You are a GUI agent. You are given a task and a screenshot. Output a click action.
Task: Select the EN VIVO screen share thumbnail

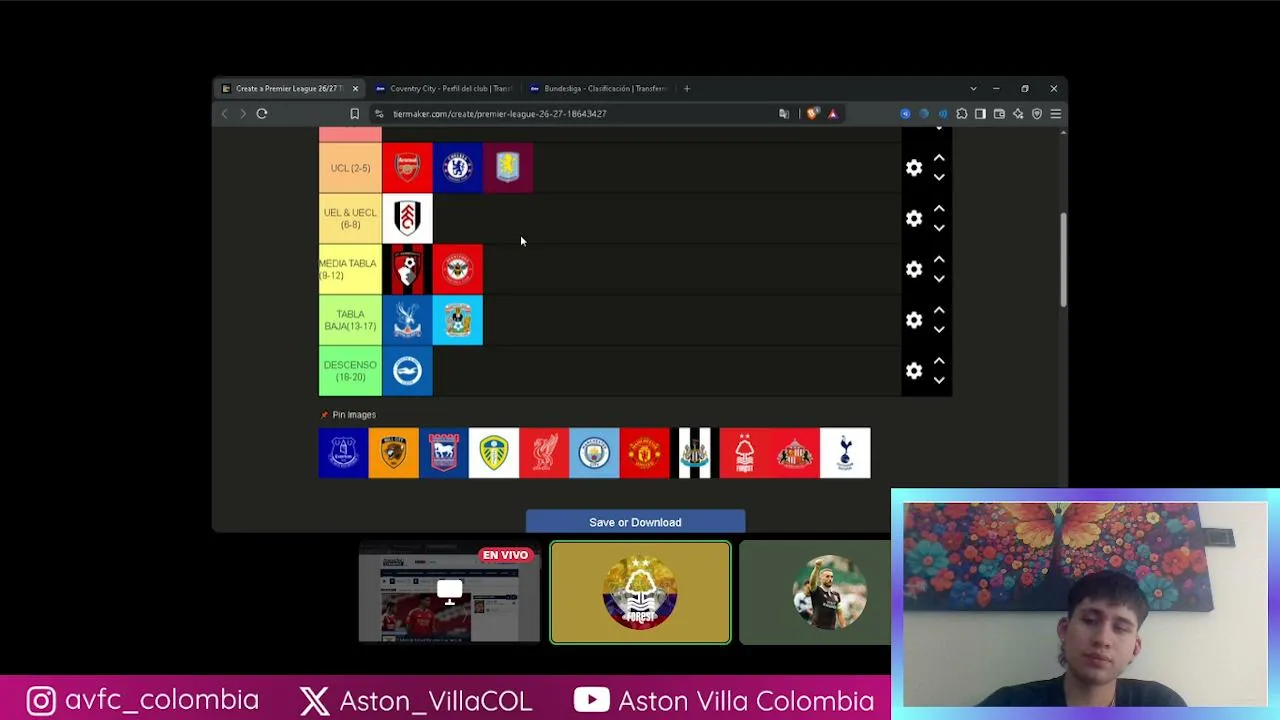click(450, 593)
